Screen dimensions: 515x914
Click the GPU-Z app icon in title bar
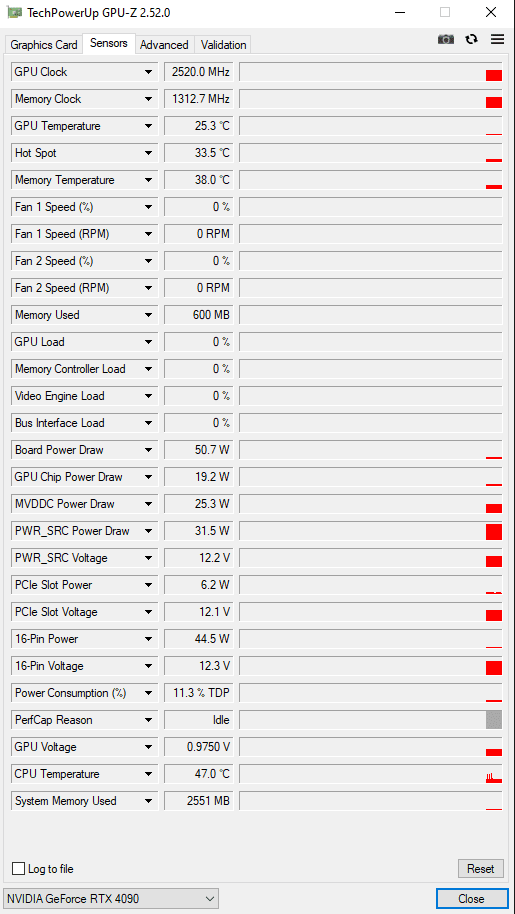coord(14,12)
